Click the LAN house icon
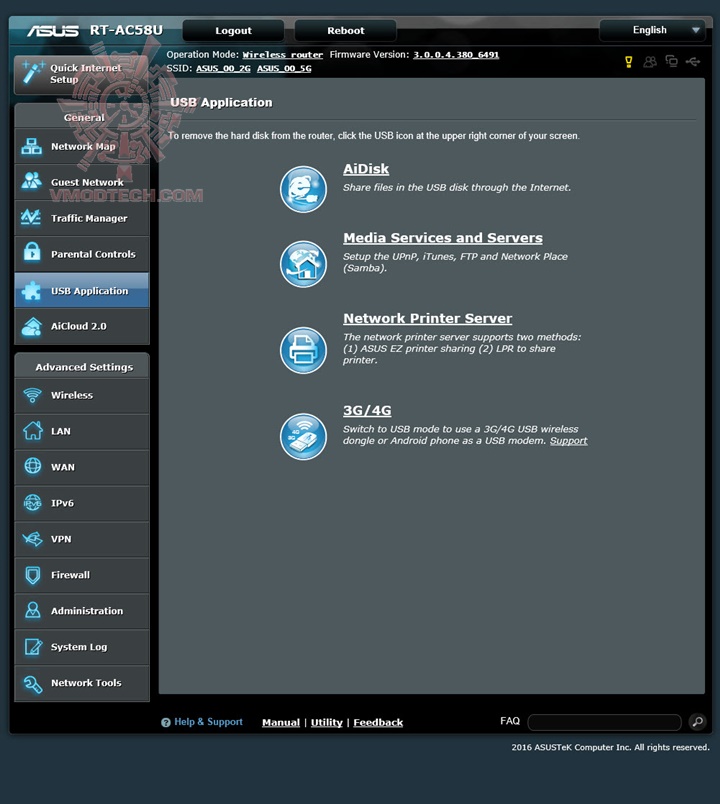Viewport: 720px width, 804px height. click(33, 431)
